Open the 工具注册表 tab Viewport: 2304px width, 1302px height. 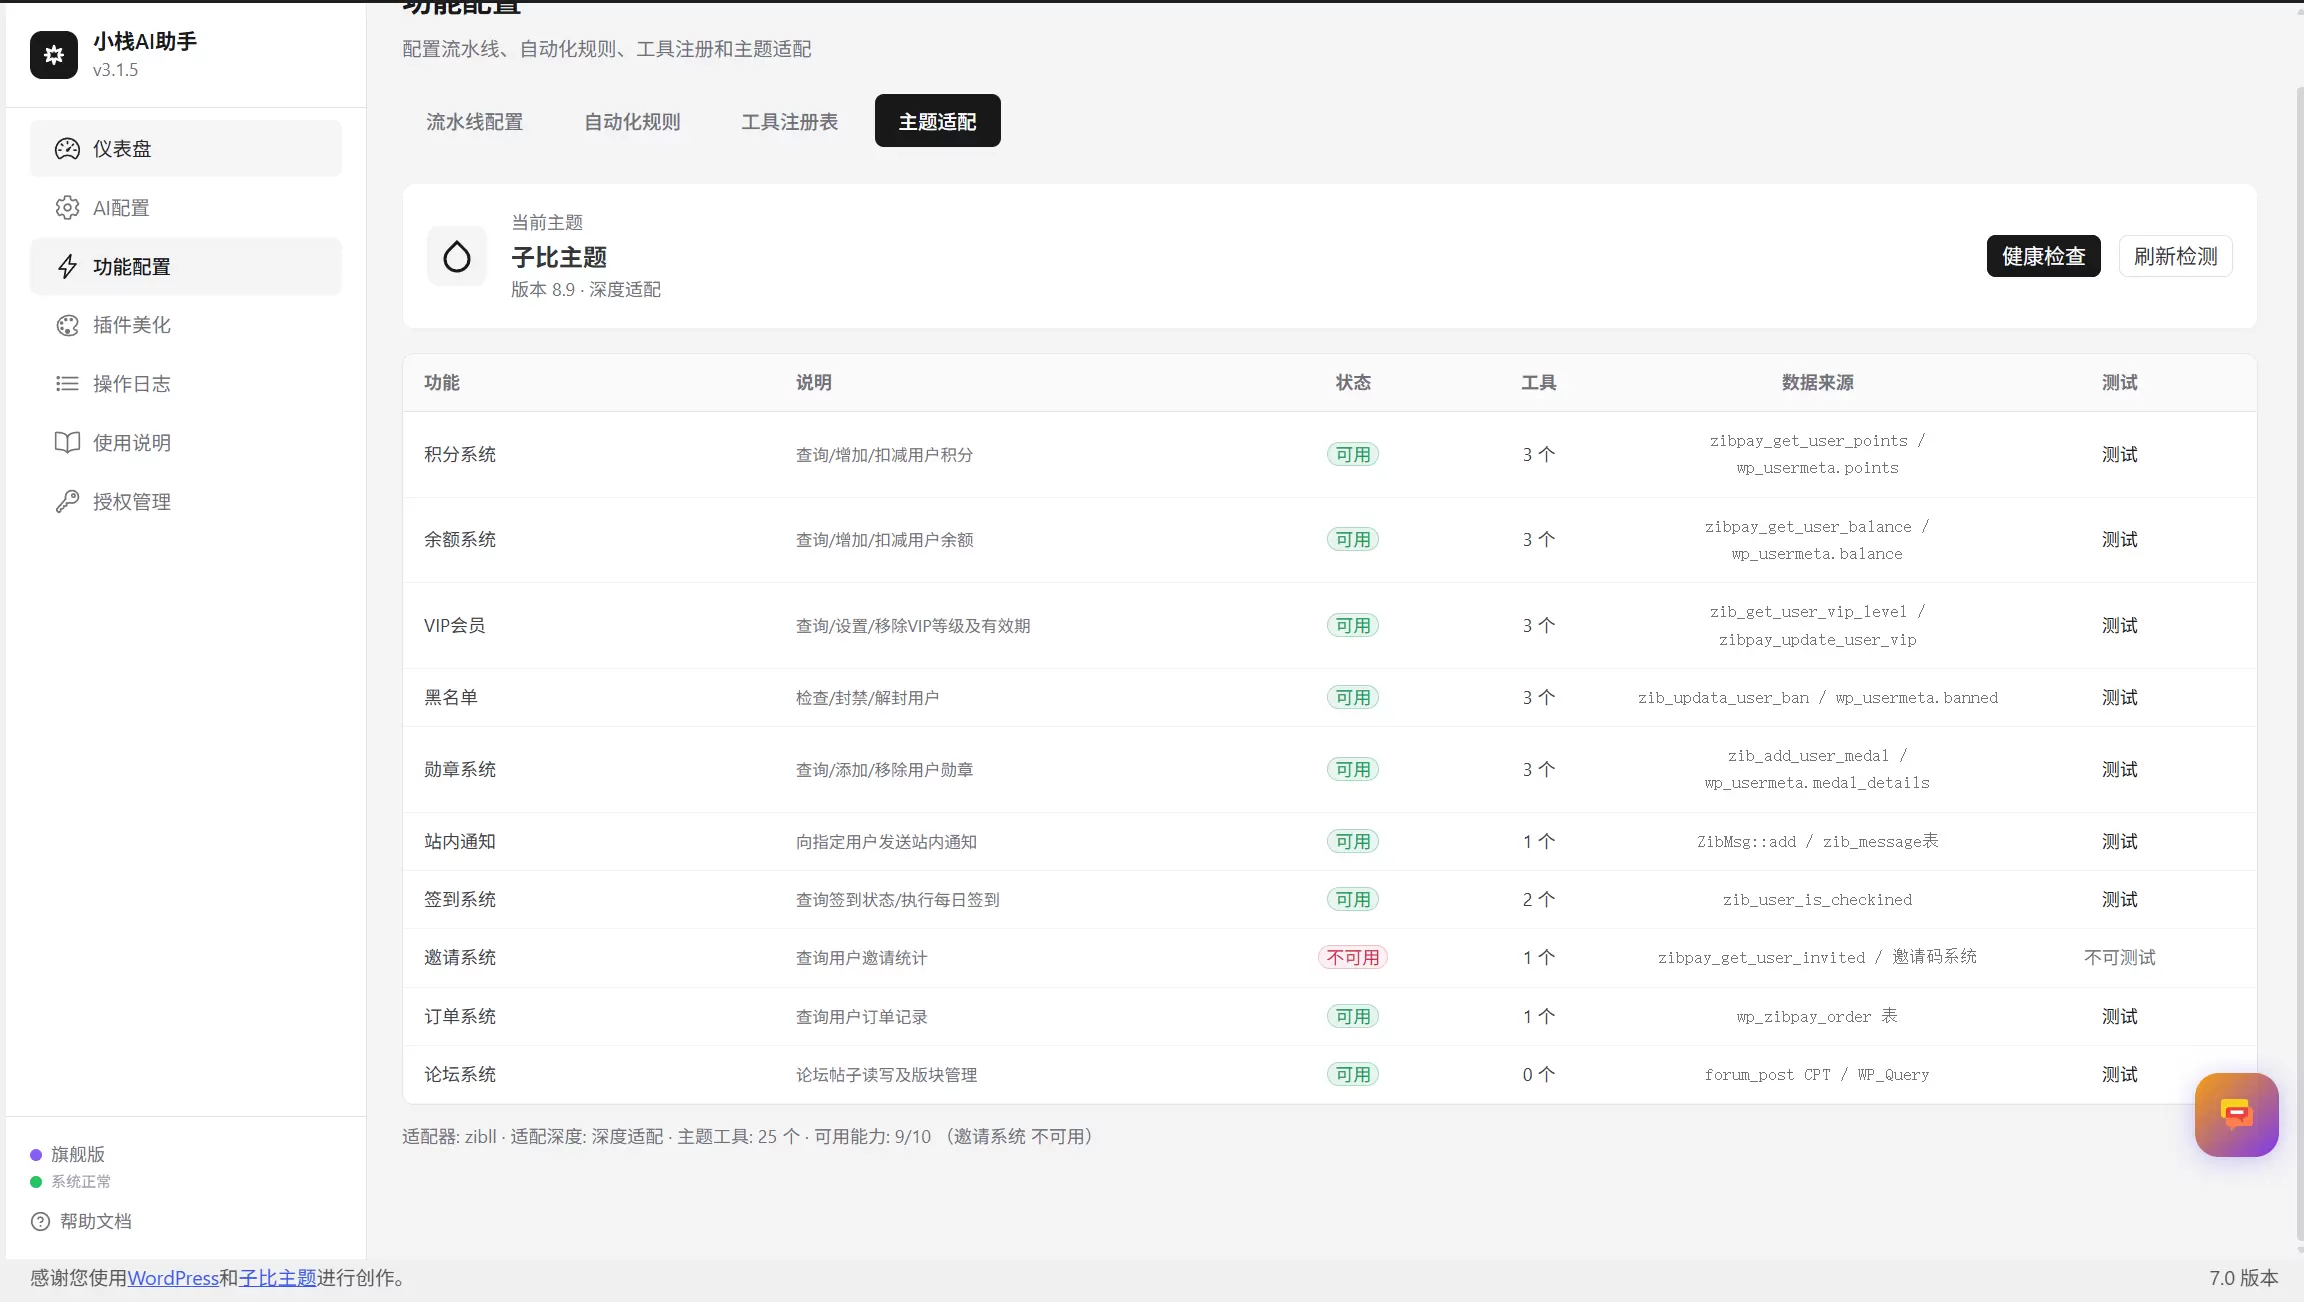tap(789, 121)
